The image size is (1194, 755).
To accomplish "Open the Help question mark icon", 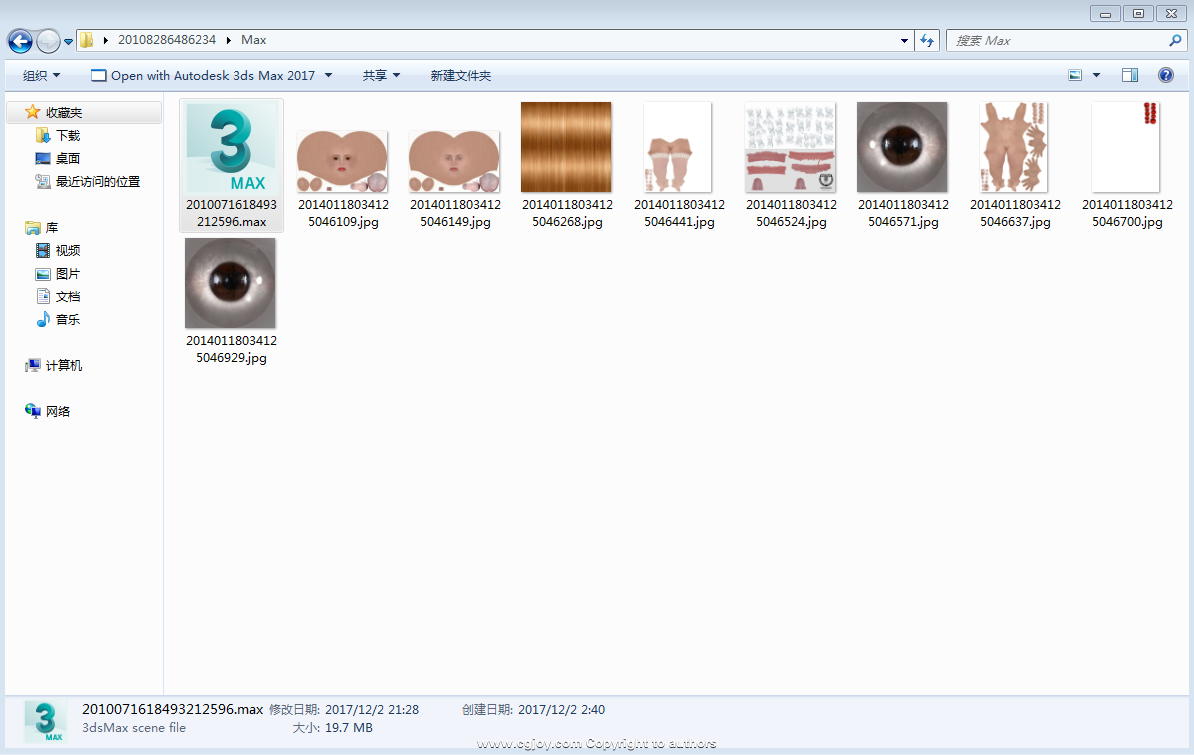I will click(1165, 75).
